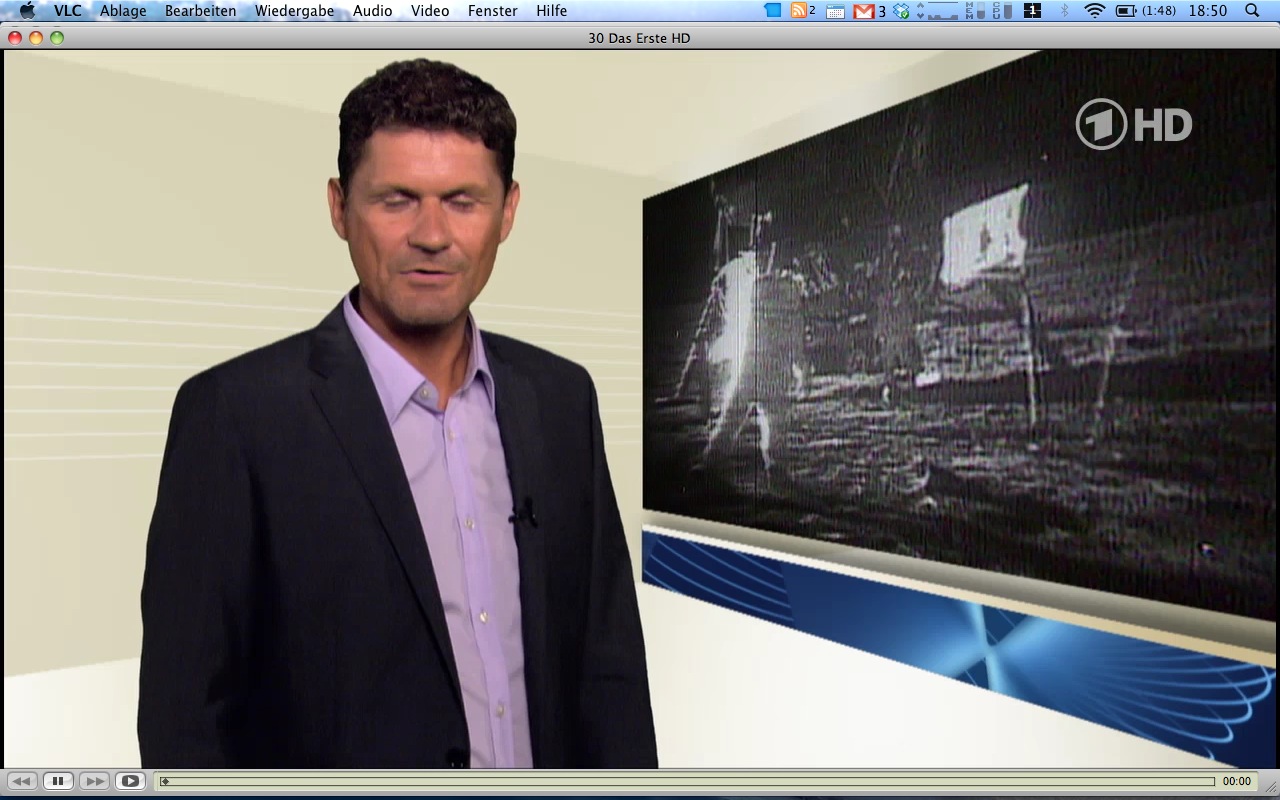Click the window title 30 Das Erste HD
This screenshot has height=800, width=1280.
pos(640,38)
